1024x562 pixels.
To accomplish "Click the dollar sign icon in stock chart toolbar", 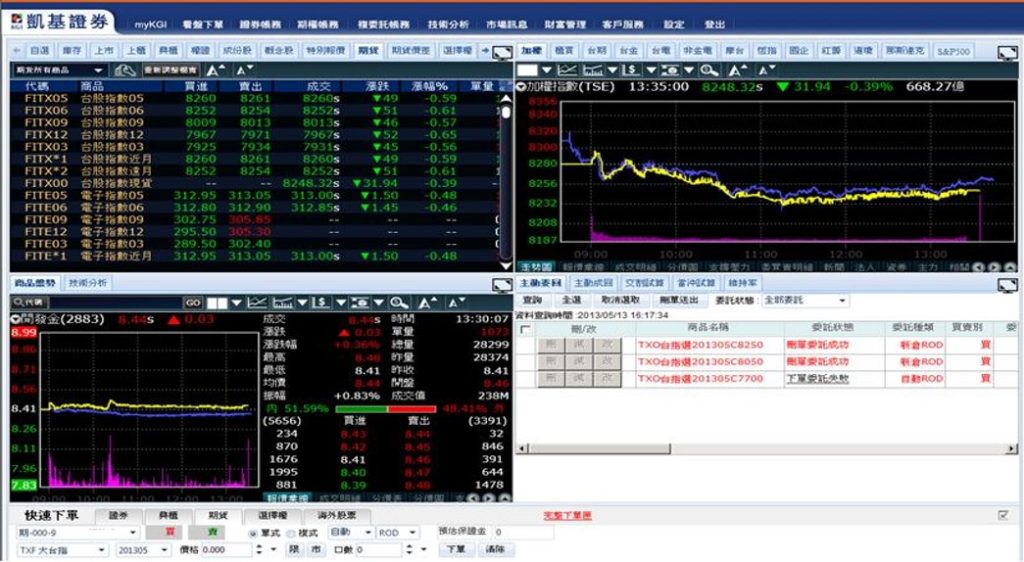I will (x=319, y=303).
